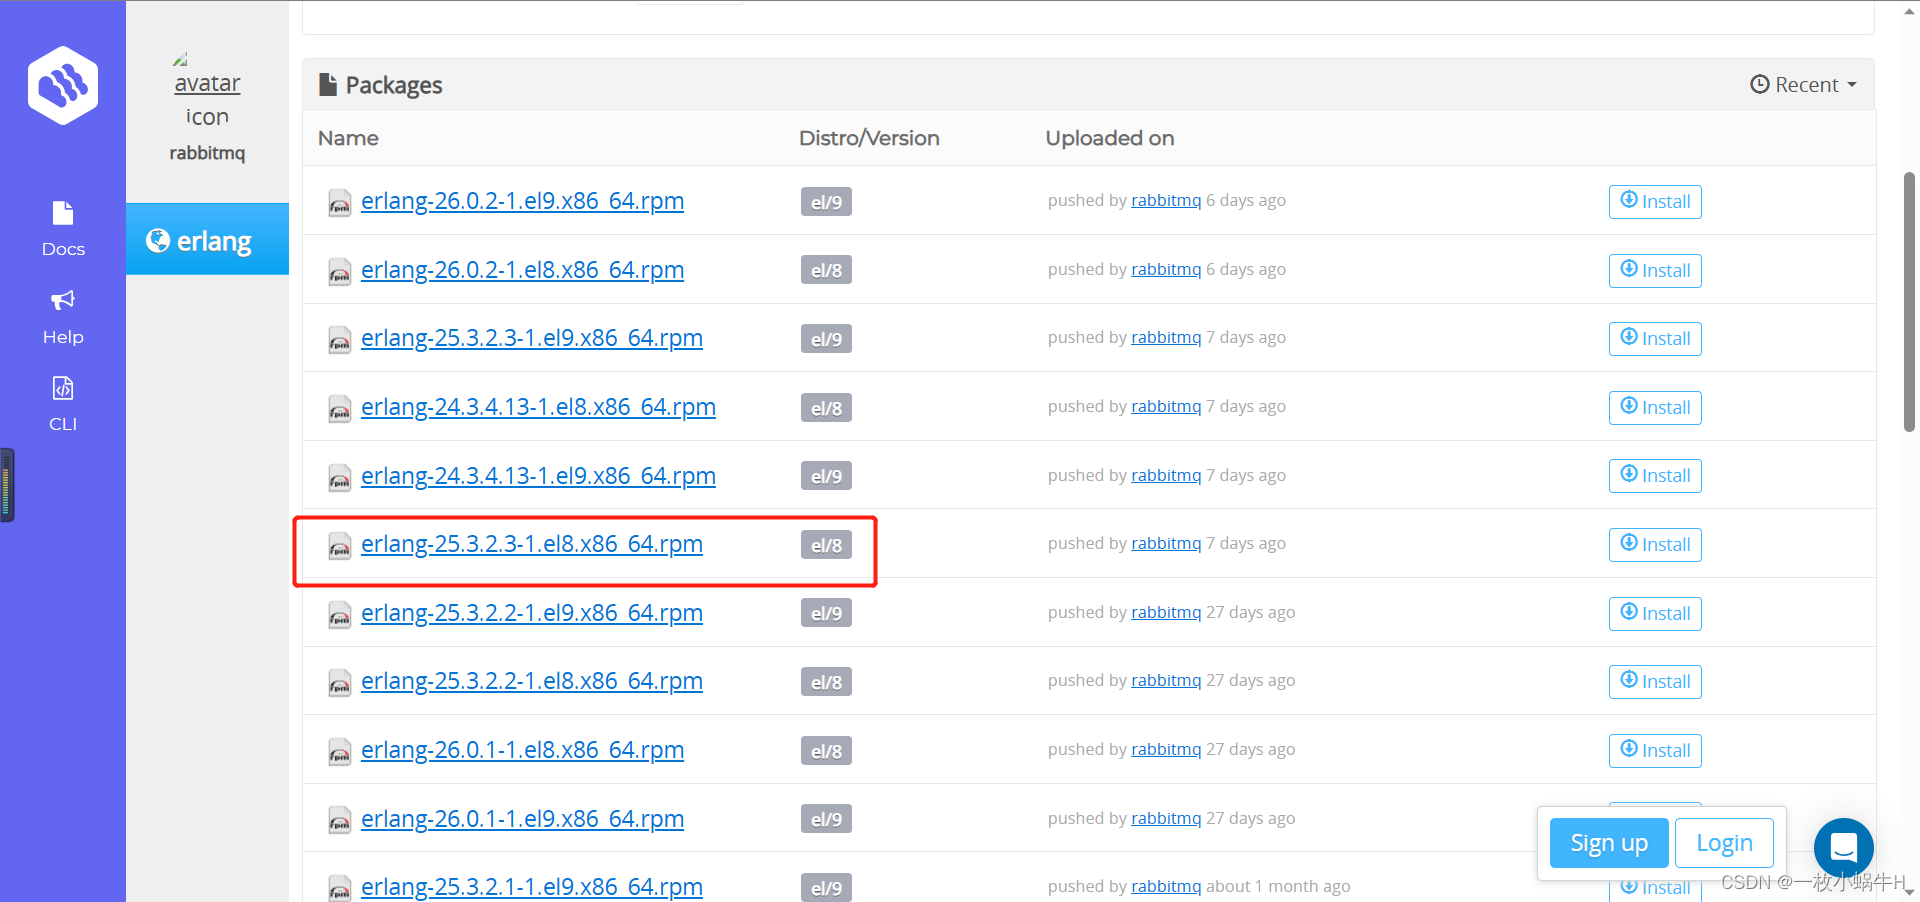Click rpm file icon for erlang-24.3.4.13-1.el8
The width and height of the screenshot is (1920, 902).
(340, 409)
